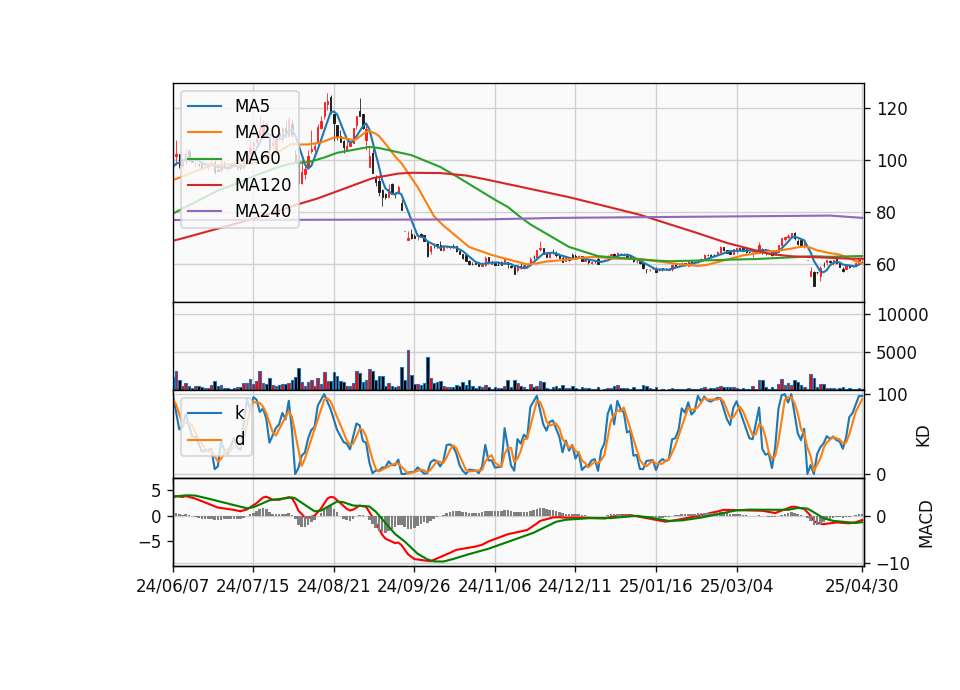Click the MA20 legend label

(257, 132)
